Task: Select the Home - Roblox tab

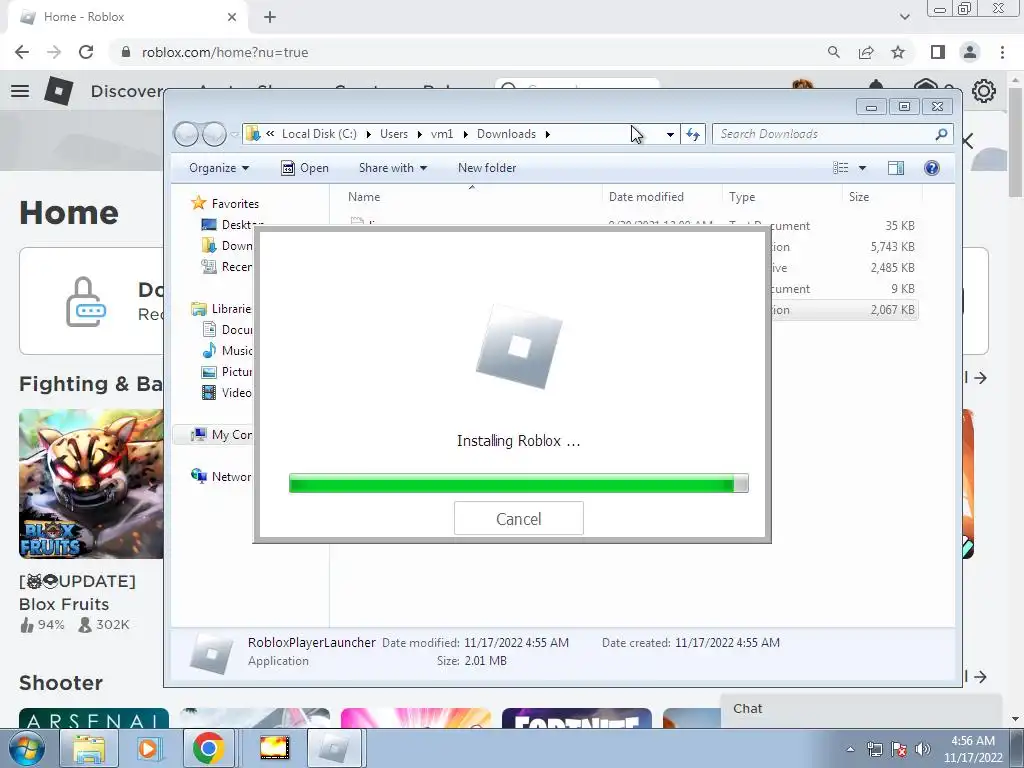Action: click(x=128, y=17)
